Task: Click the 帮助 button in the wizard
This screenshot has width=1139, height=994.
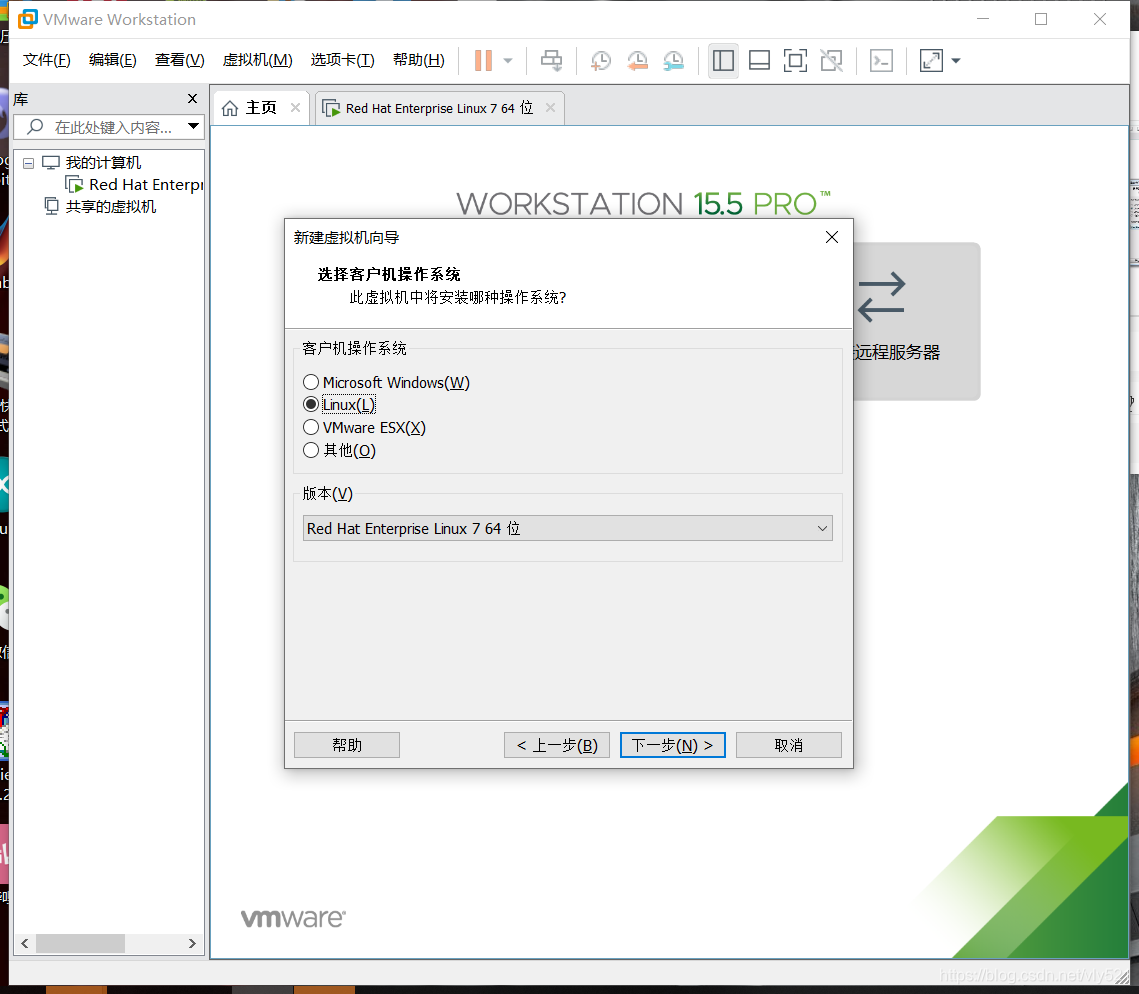Action: [346, 745]
